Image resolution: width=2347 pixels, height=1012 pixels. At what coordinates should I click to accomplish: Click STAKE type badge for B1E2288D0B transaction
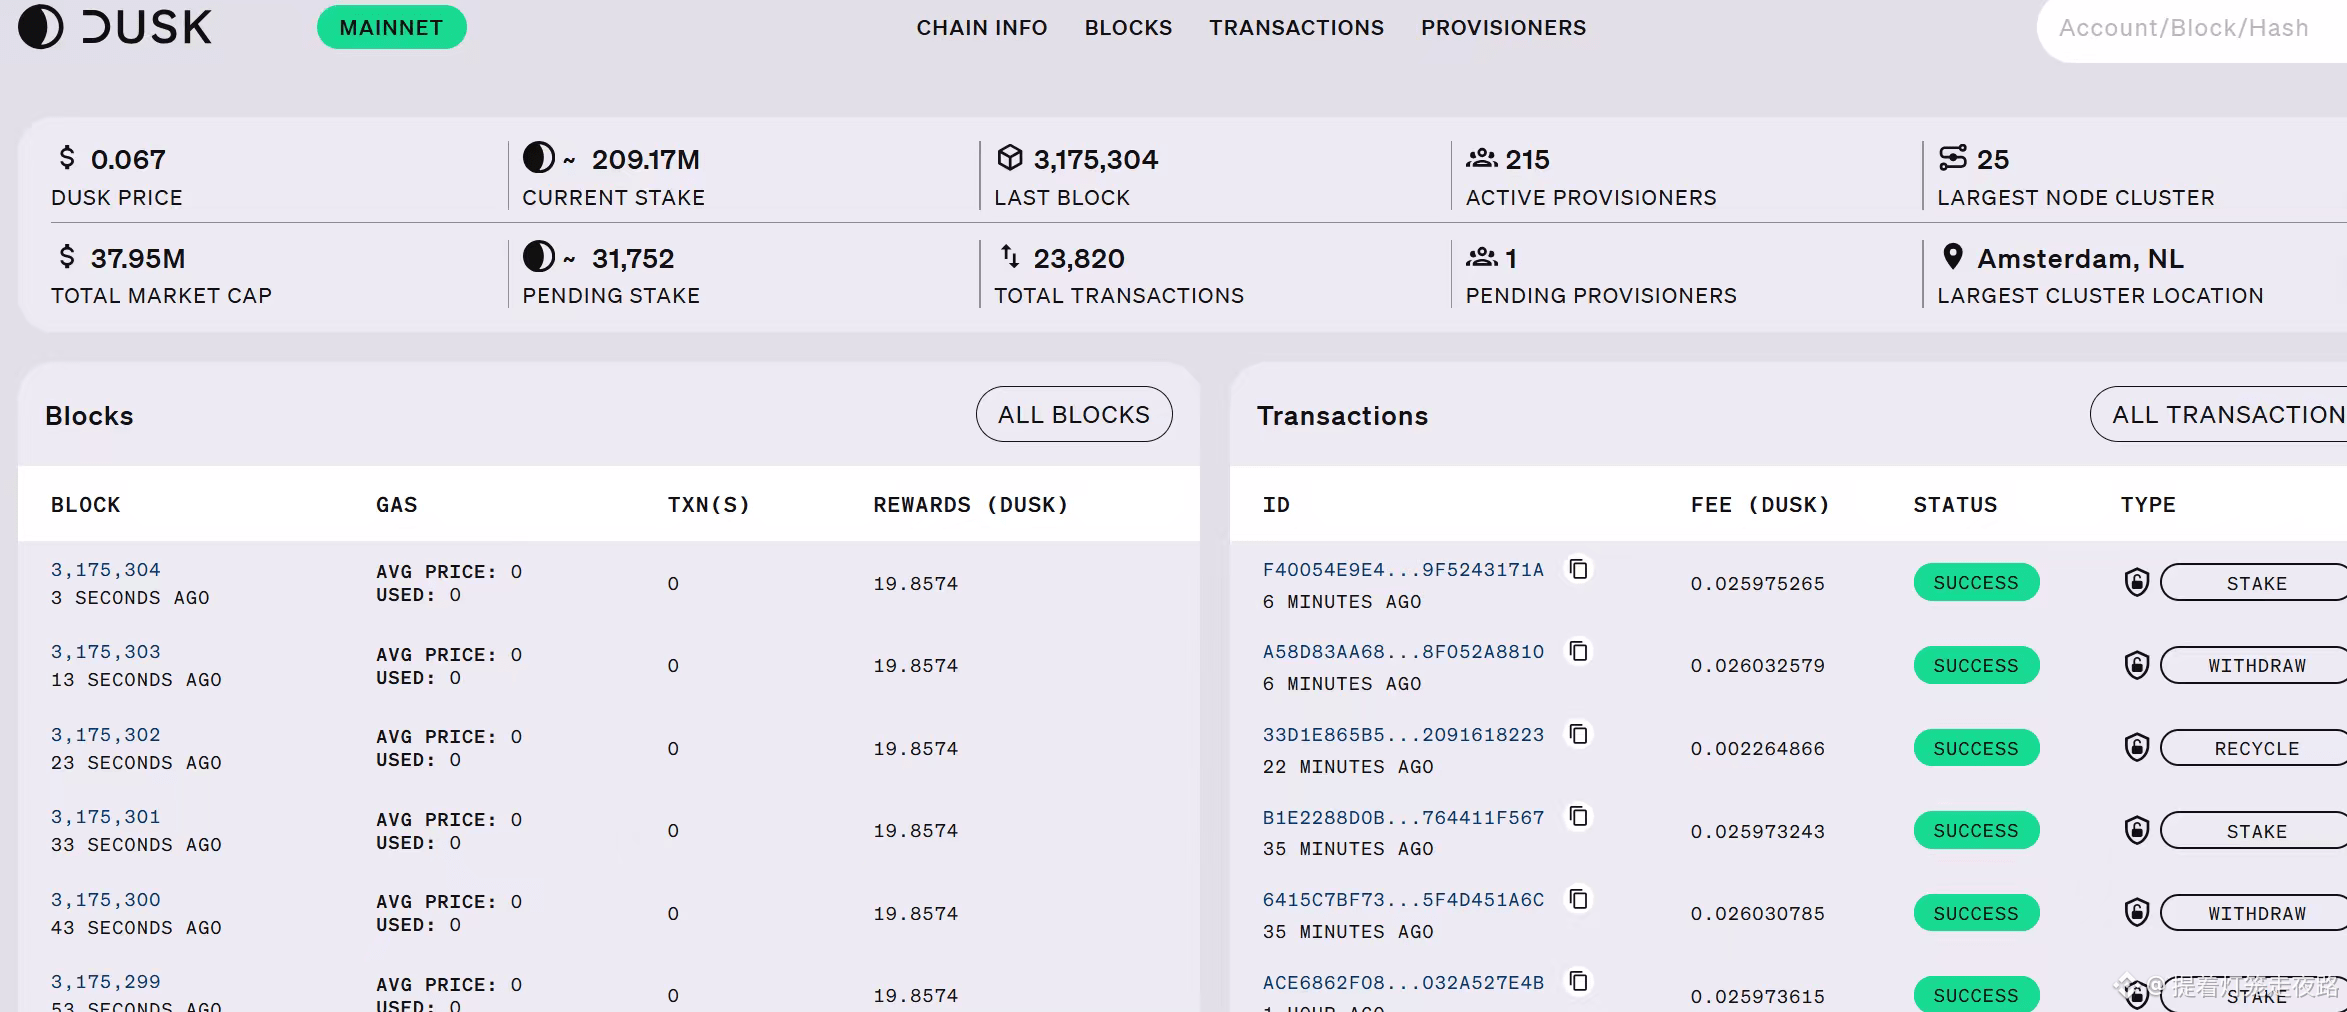(2254, 831)
